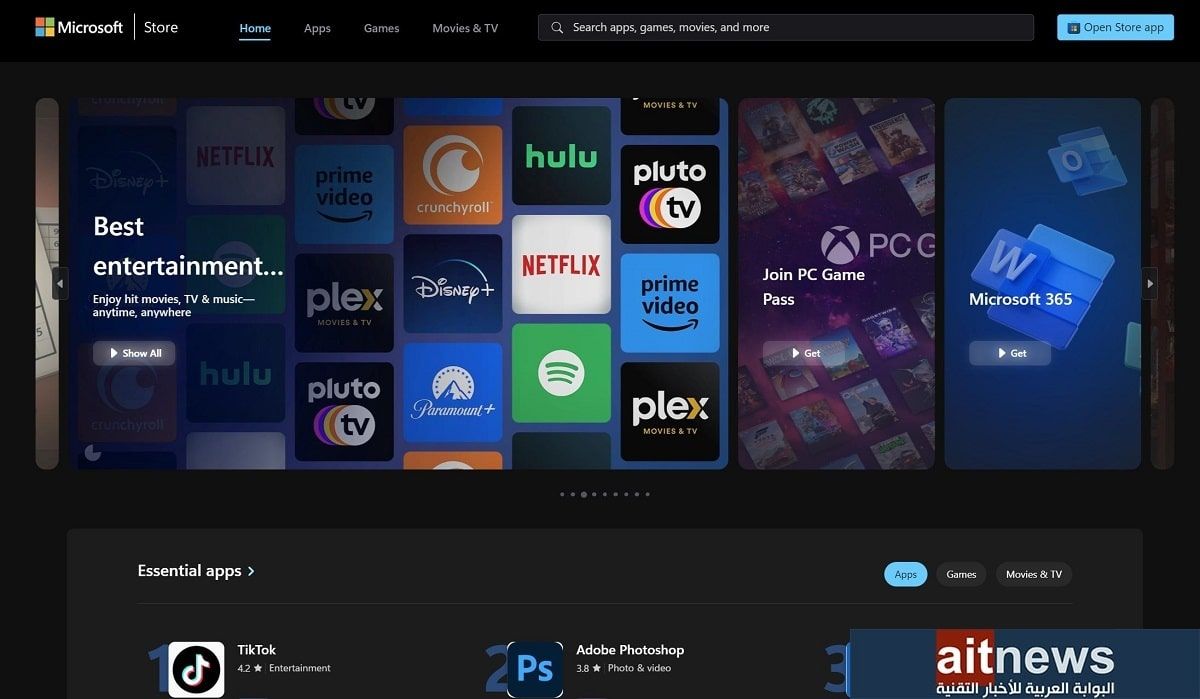Click the Paramount+ tile

[x=452, y=393]
